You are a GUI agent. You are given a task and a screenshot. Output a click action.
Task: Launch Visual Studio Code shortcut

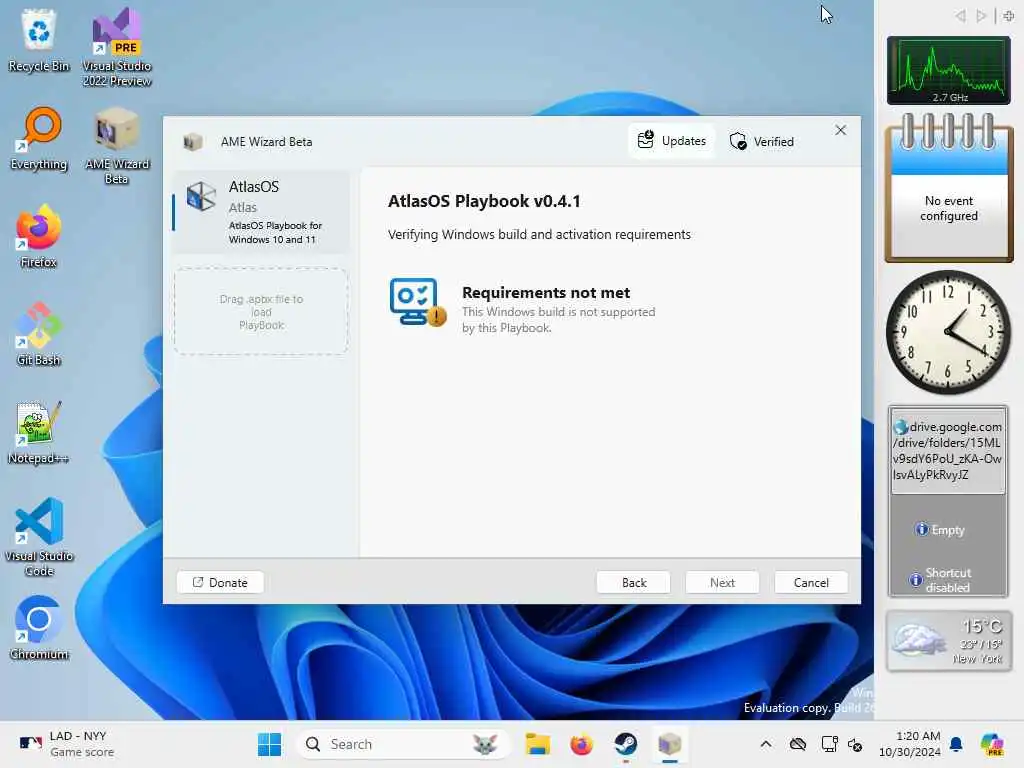pyautogui.click(x=39, y=537)
